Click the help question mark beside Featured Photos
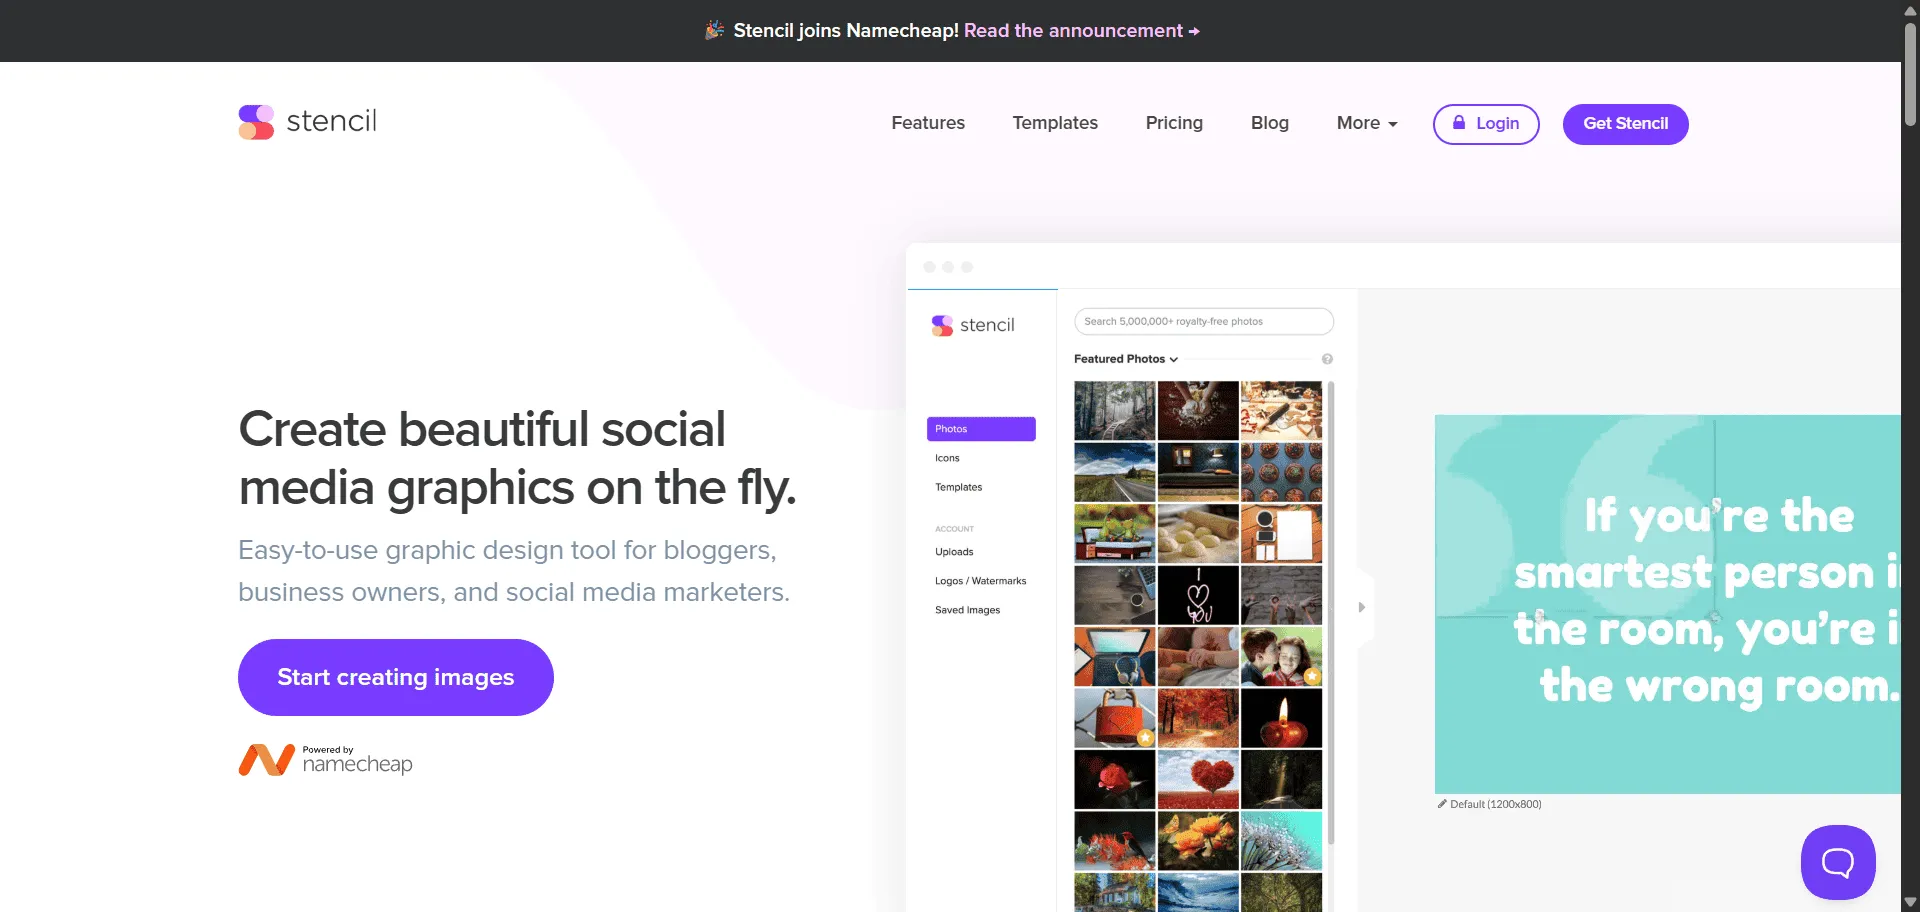Screen dimensions: 1920x912 point(1329,358)
